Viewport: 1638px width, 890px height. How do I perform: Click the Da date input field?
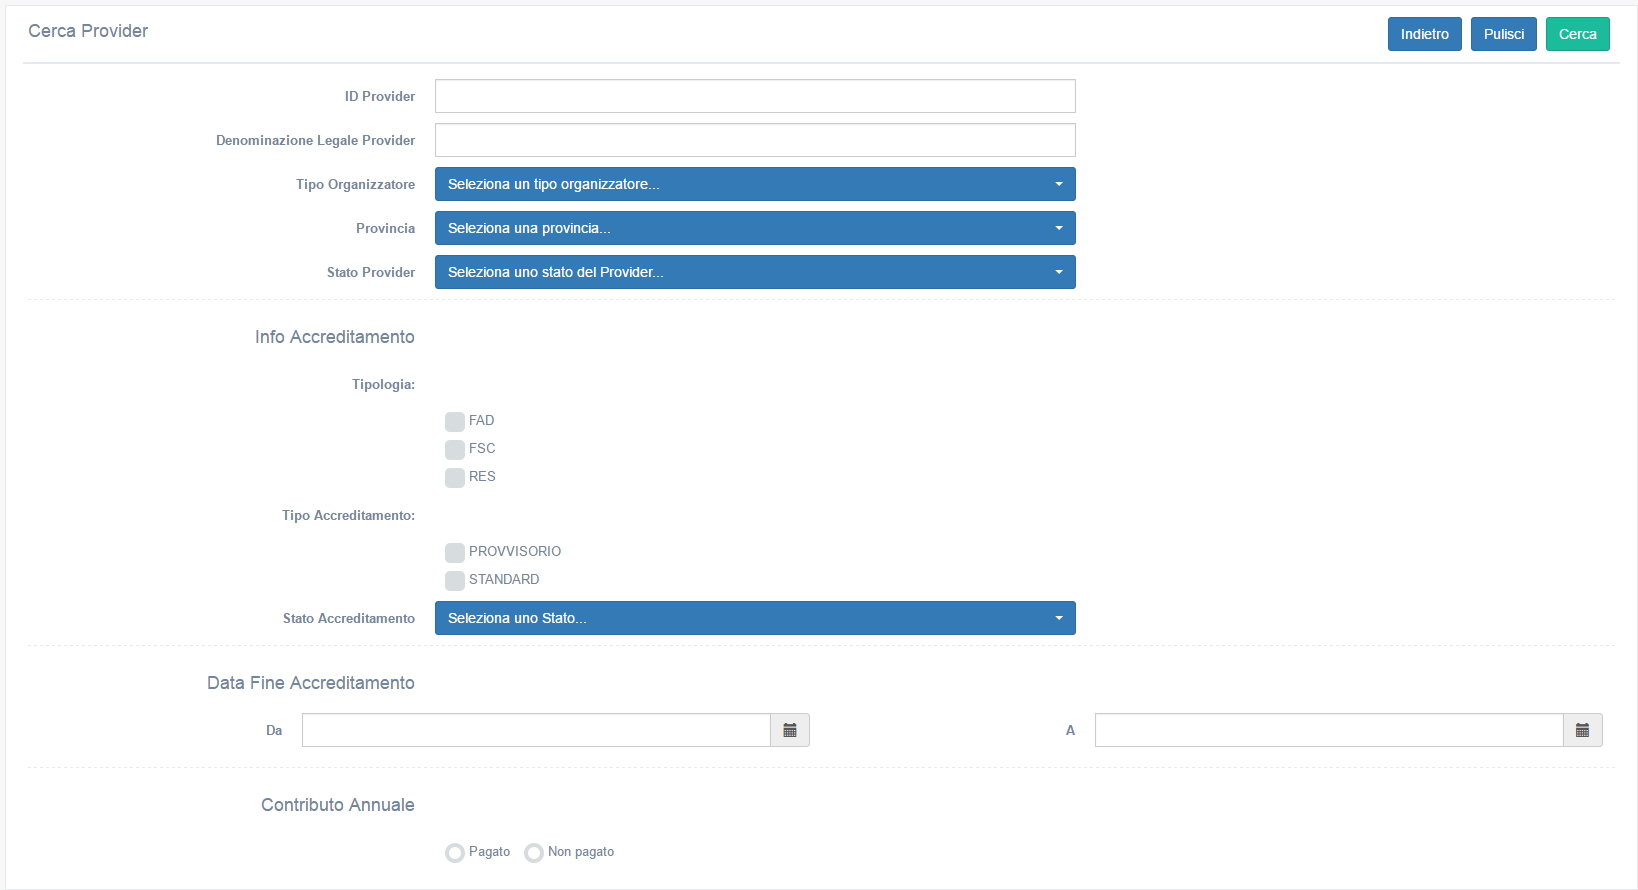tap(536, 730)
